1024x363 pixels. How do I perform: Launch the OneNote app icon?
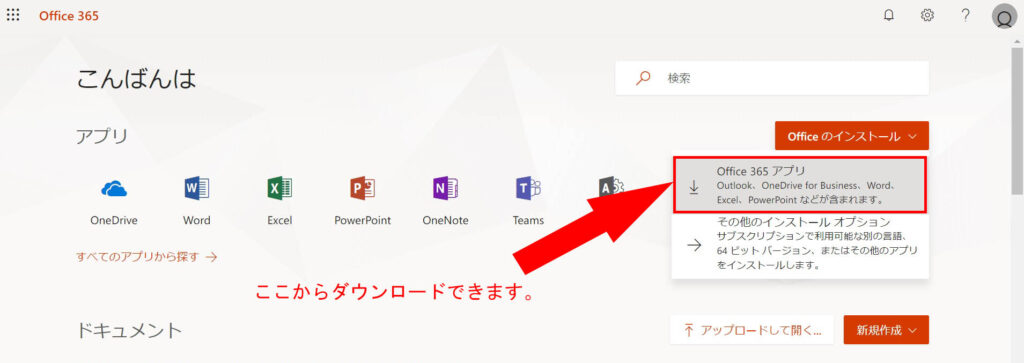(445, 189)
